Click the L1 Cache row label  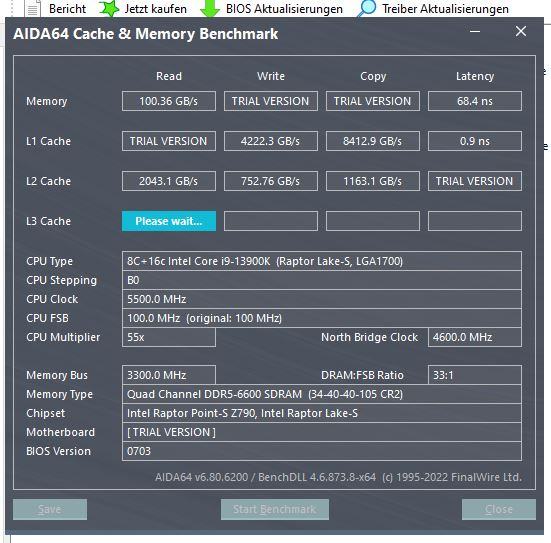(x=48, y=141)
